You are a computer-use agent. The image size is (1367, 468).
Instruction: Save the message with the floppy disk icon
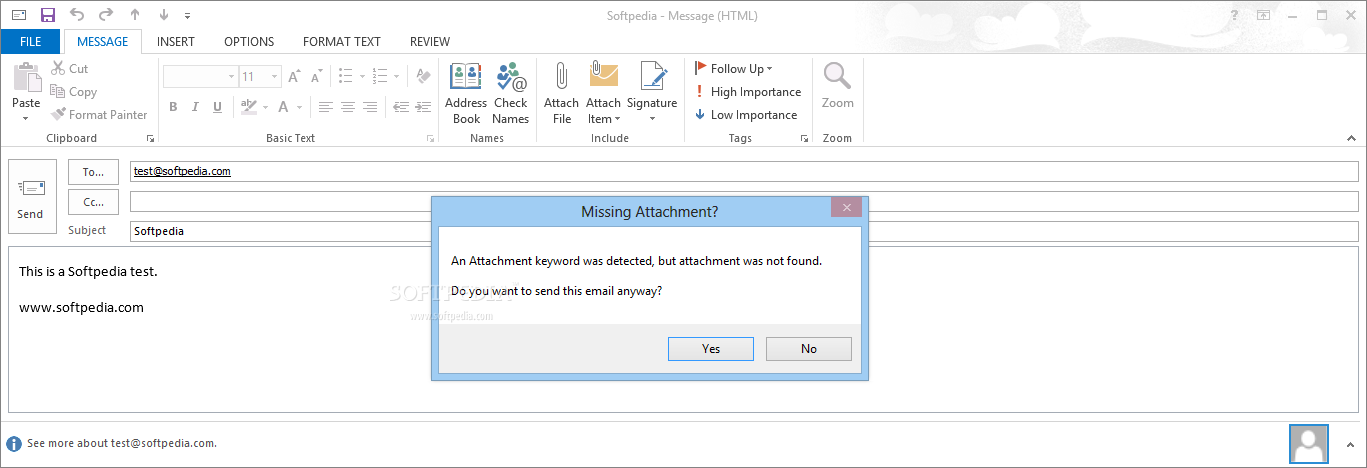(47, 15)
